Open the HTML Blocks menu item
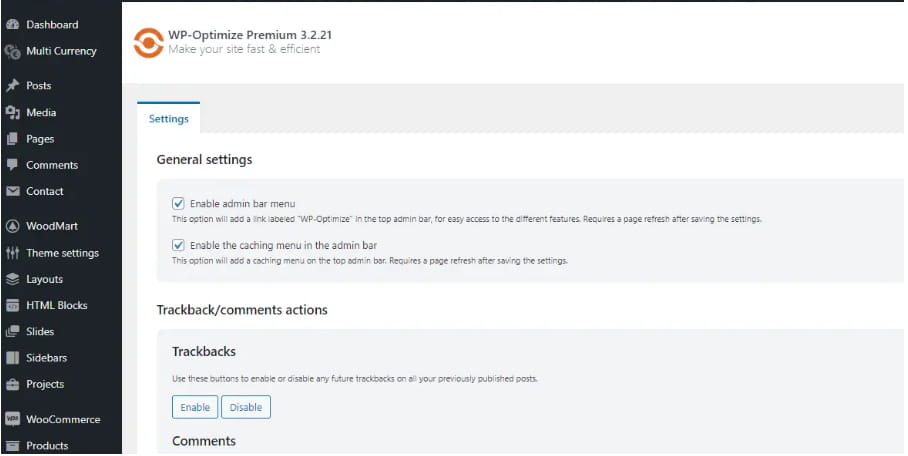 tap(56, 305)
